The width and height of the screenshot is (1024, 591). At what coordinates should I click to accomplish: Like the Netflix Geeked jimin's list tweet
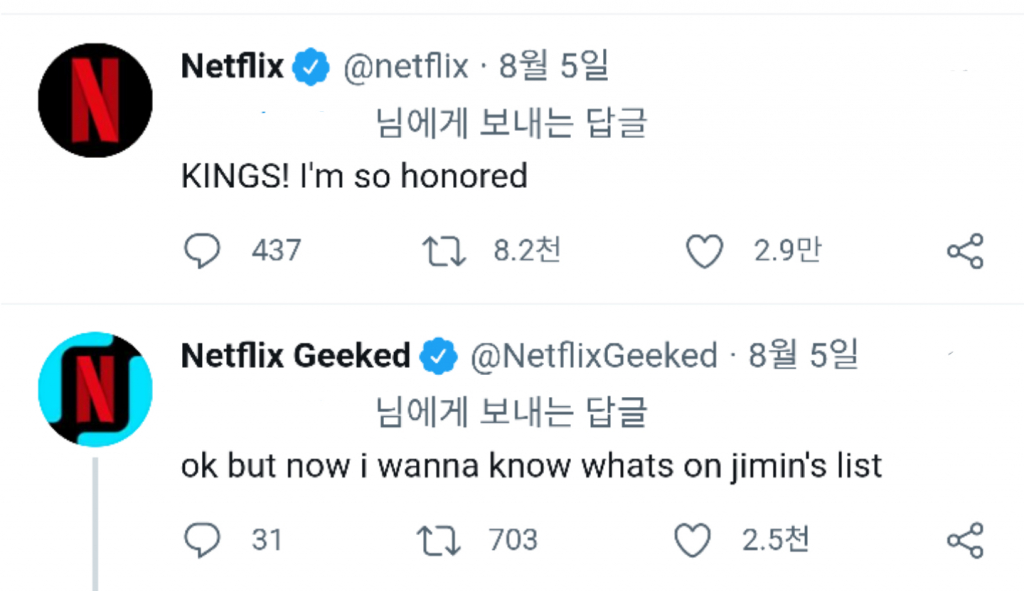click(692, 541)
